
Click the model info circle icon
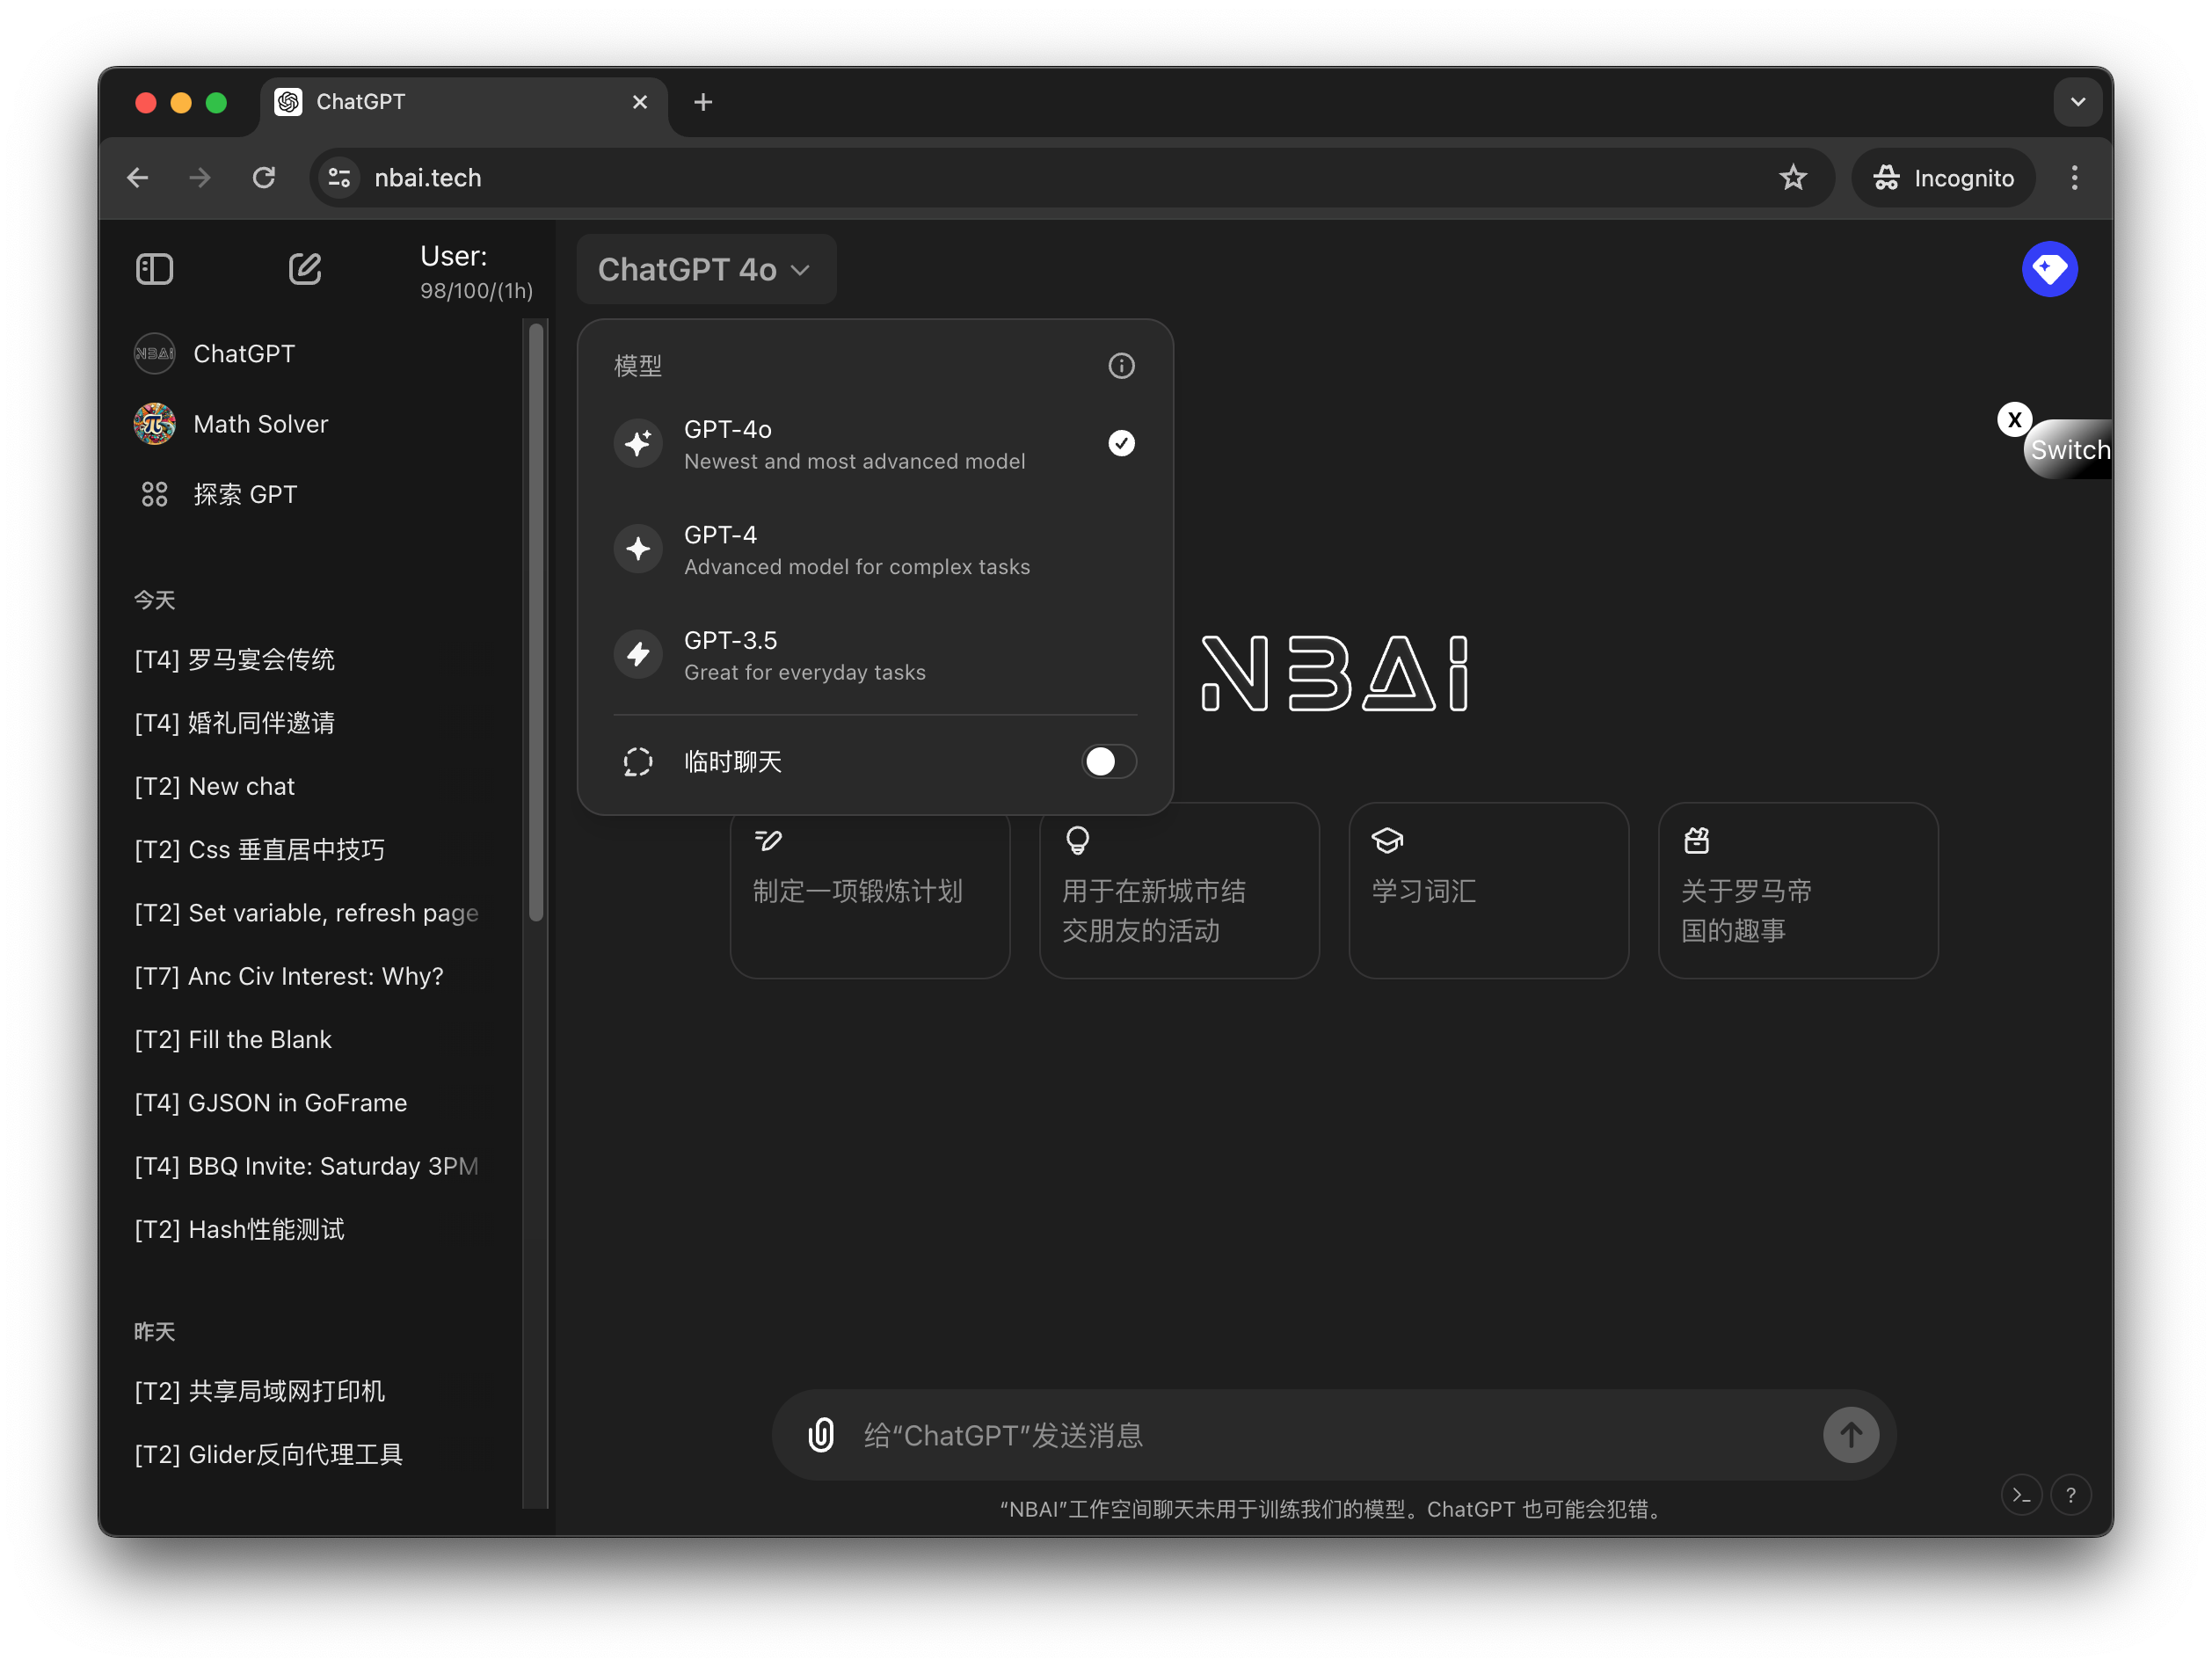pos(1121,366)
